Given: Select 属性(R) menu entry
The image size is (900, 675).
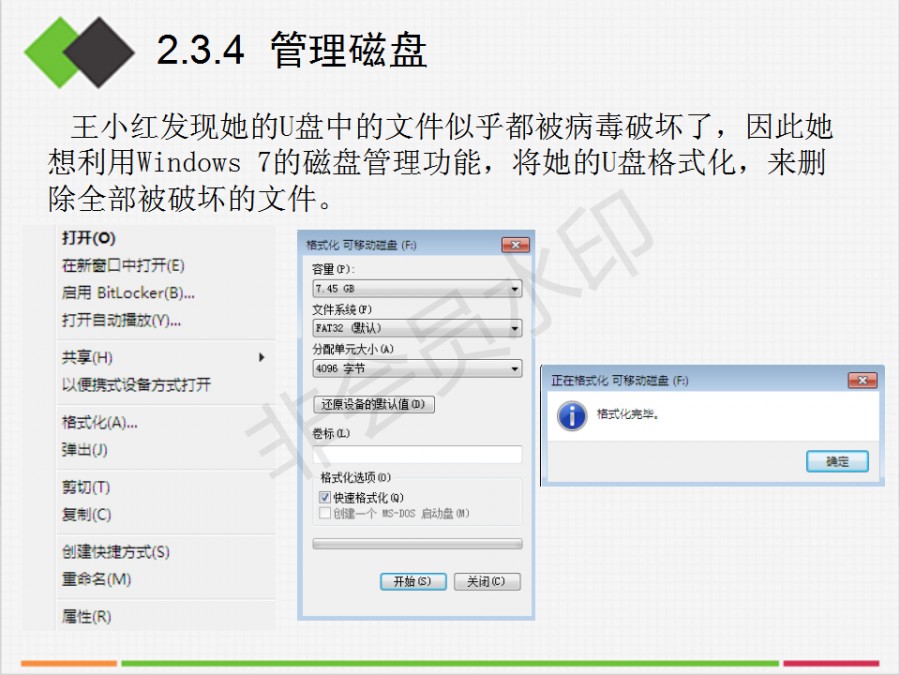Looking at the screenshot, I should (87, 616).
